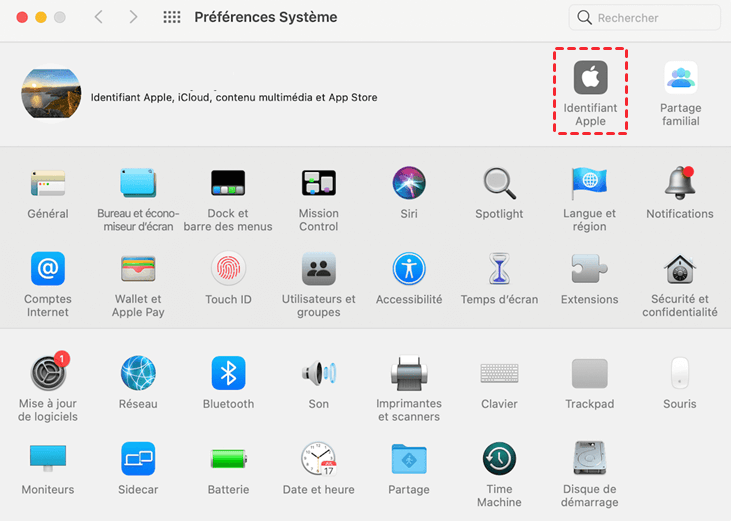
Task: Open Touch ID fingerprint settings
Action: (x=228, y=269)
